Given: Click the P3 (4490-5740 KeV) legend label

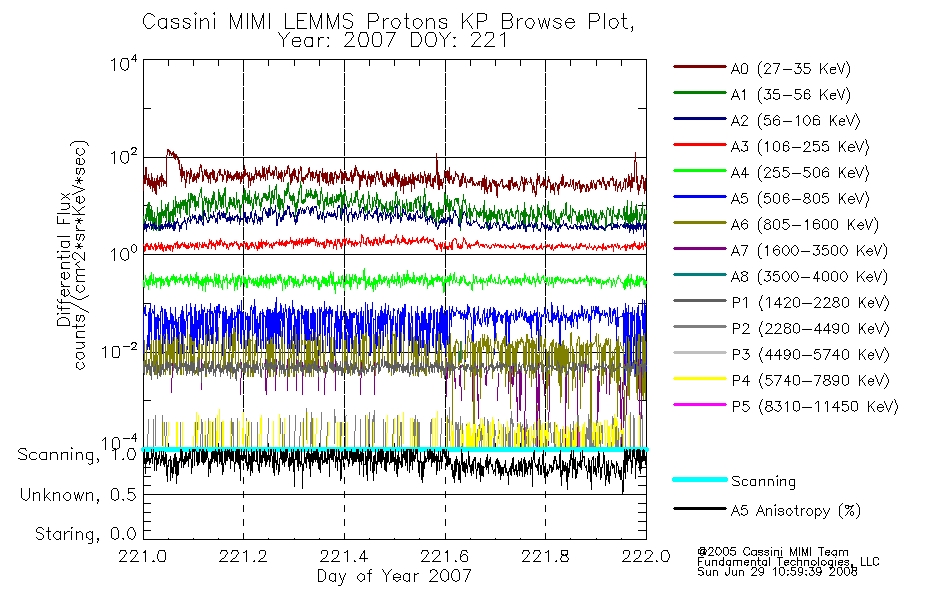Looking at the screenshot, I should [810, 355].
